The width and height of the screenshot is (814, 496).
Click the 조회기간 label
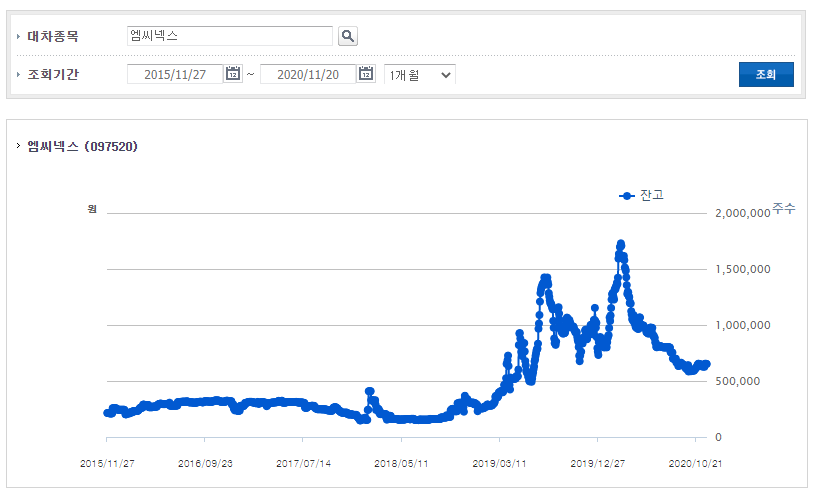pos(52,74)
